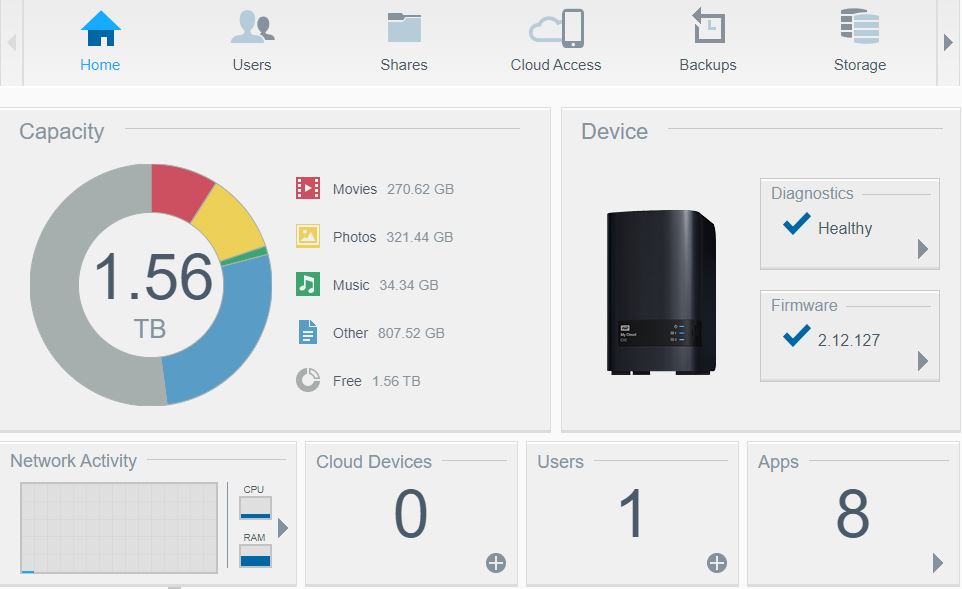The height and width of the screenshot is (589, 962).
Task: Expand the Firmware panel arrow
Action: (x=922, y=361)
